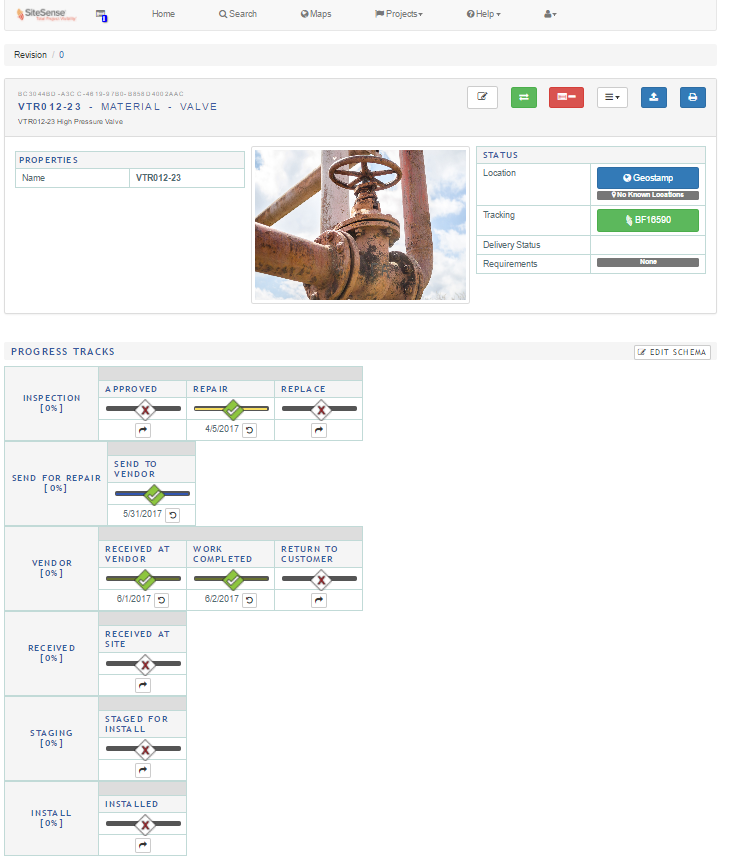Click the 4/5/2017 Repair date

click(222, 429)
